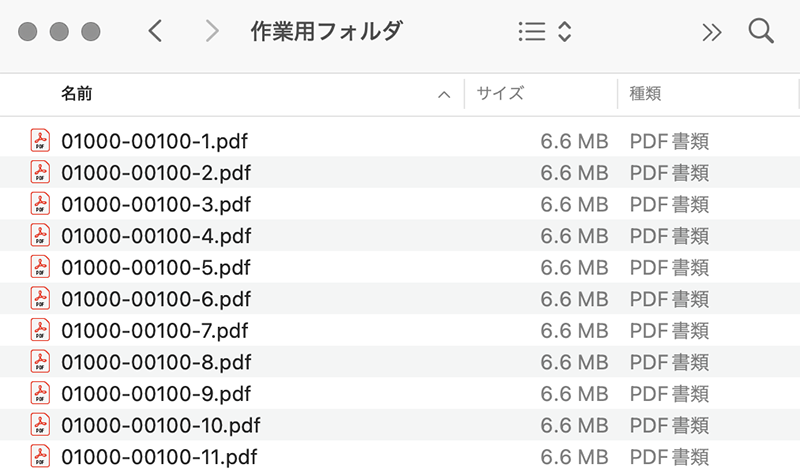
Task: Click the forward navigation arrow
Action: 211,32
